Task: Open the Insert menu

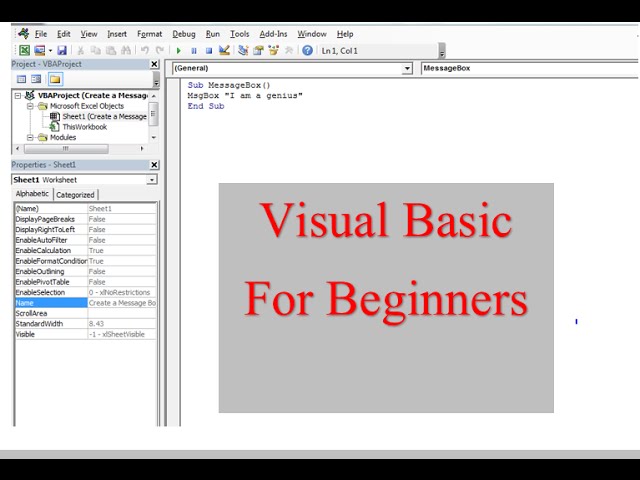Action: coord(117,34)
